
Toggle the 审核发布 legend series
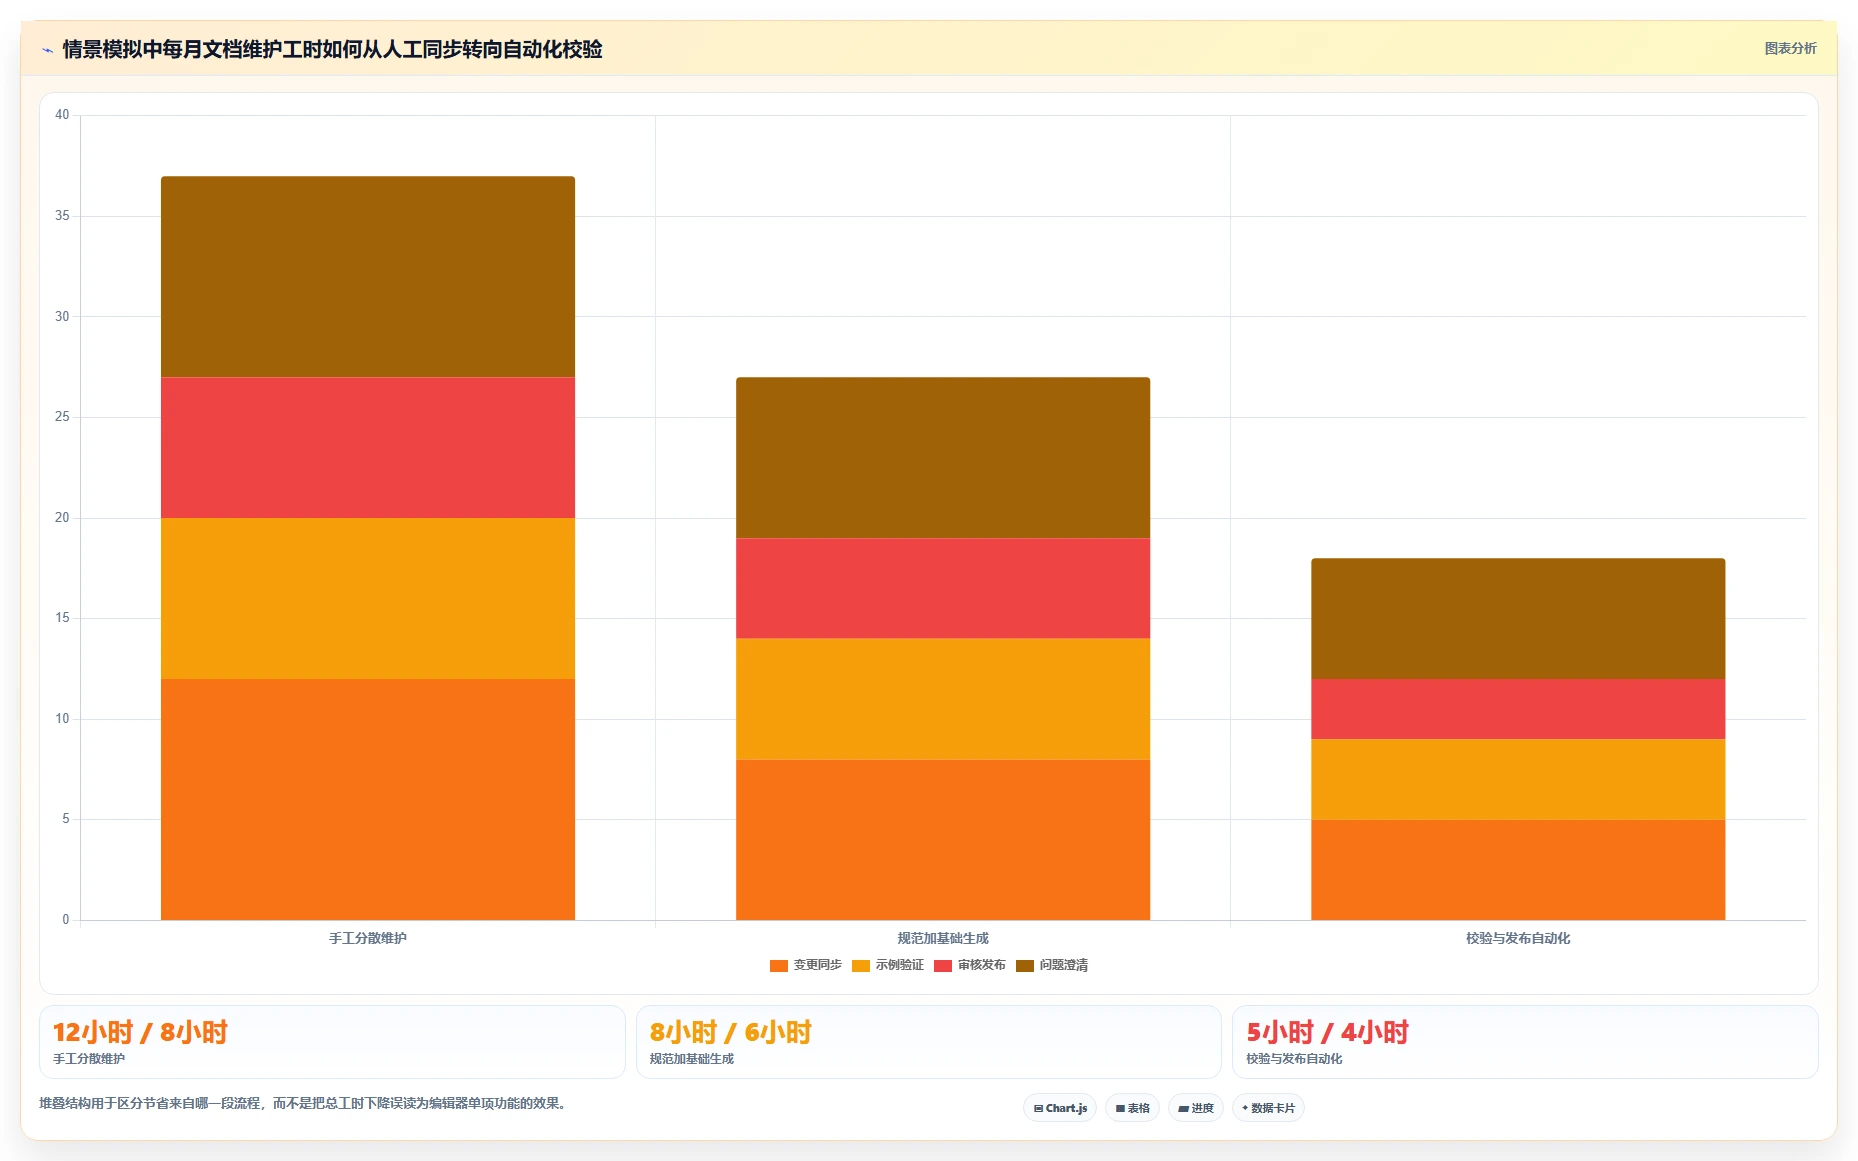pyautogui.click(x=969, y=965)
